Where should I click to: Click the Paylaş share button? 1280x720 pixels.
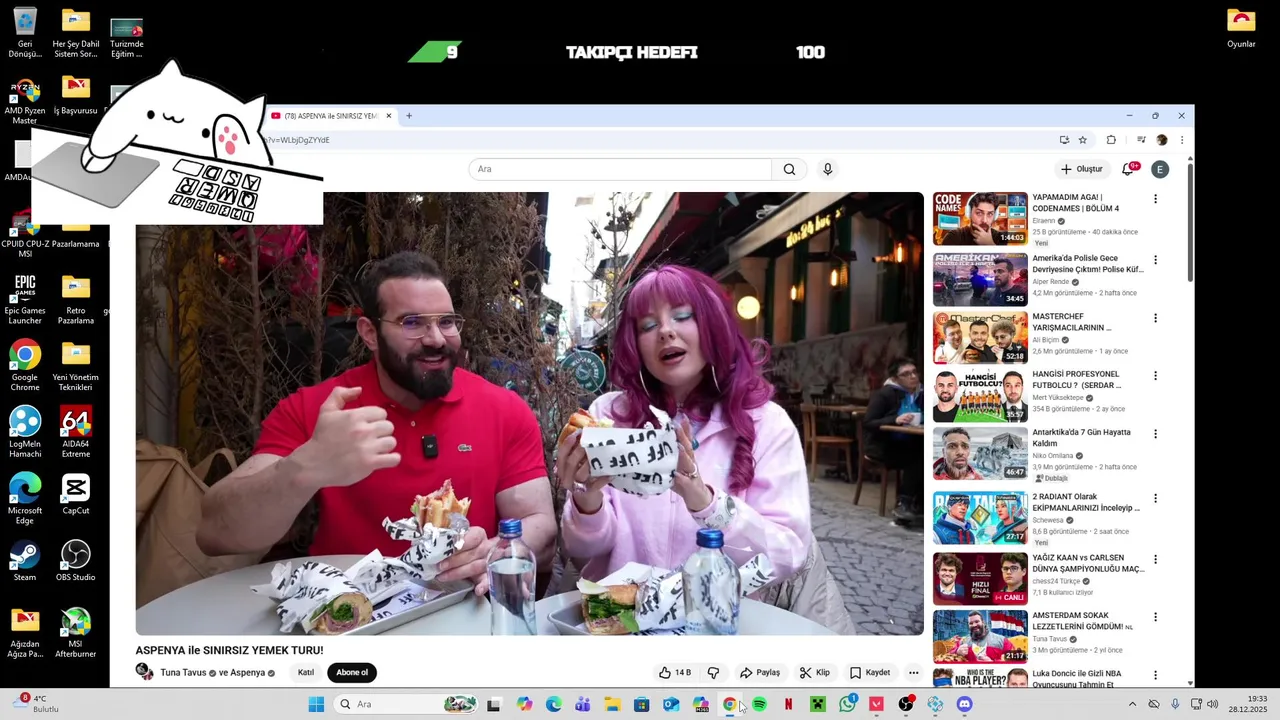pyautogui.click(x=759, y=673)
